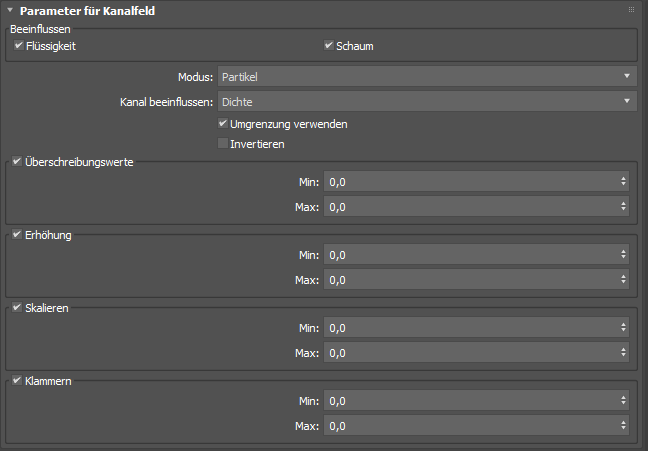Screen dimensions: 648x451
Task: Open the Kanal beeinflussen dropdown
Action: (x=427, y=101)
